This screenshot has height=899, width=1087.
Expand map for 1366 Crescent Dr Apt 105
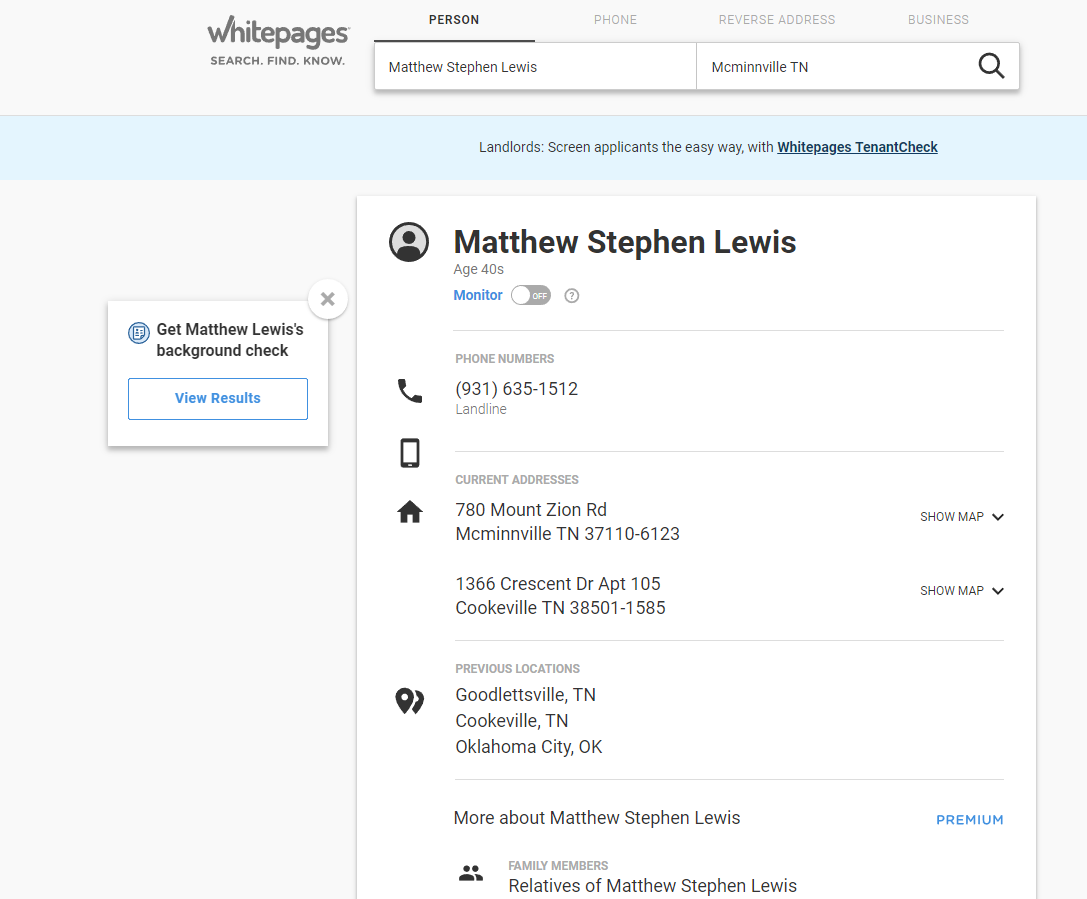tap(962, 591)
